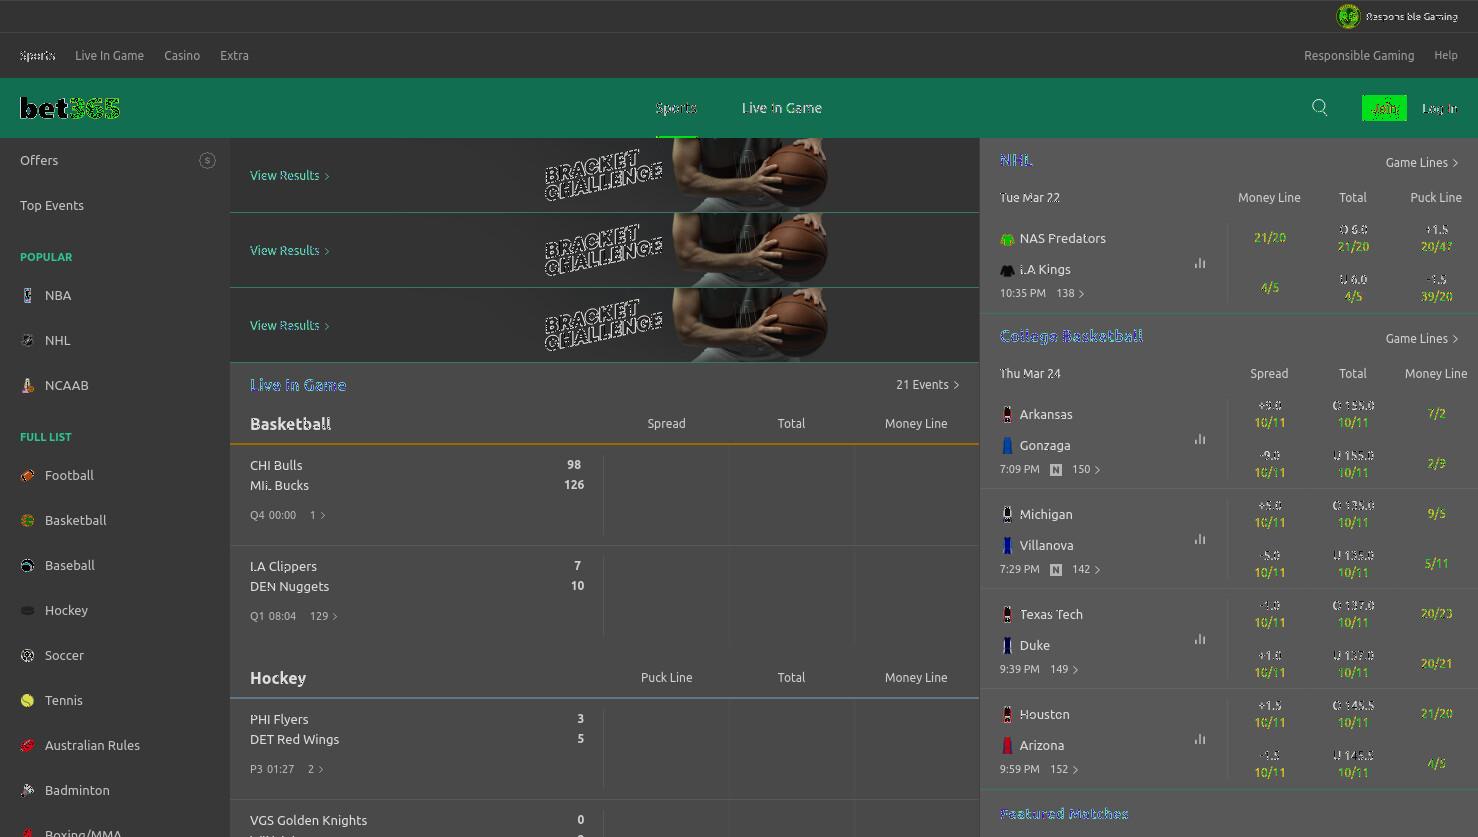Select the NBA sidebar icon

pos(27,295)
